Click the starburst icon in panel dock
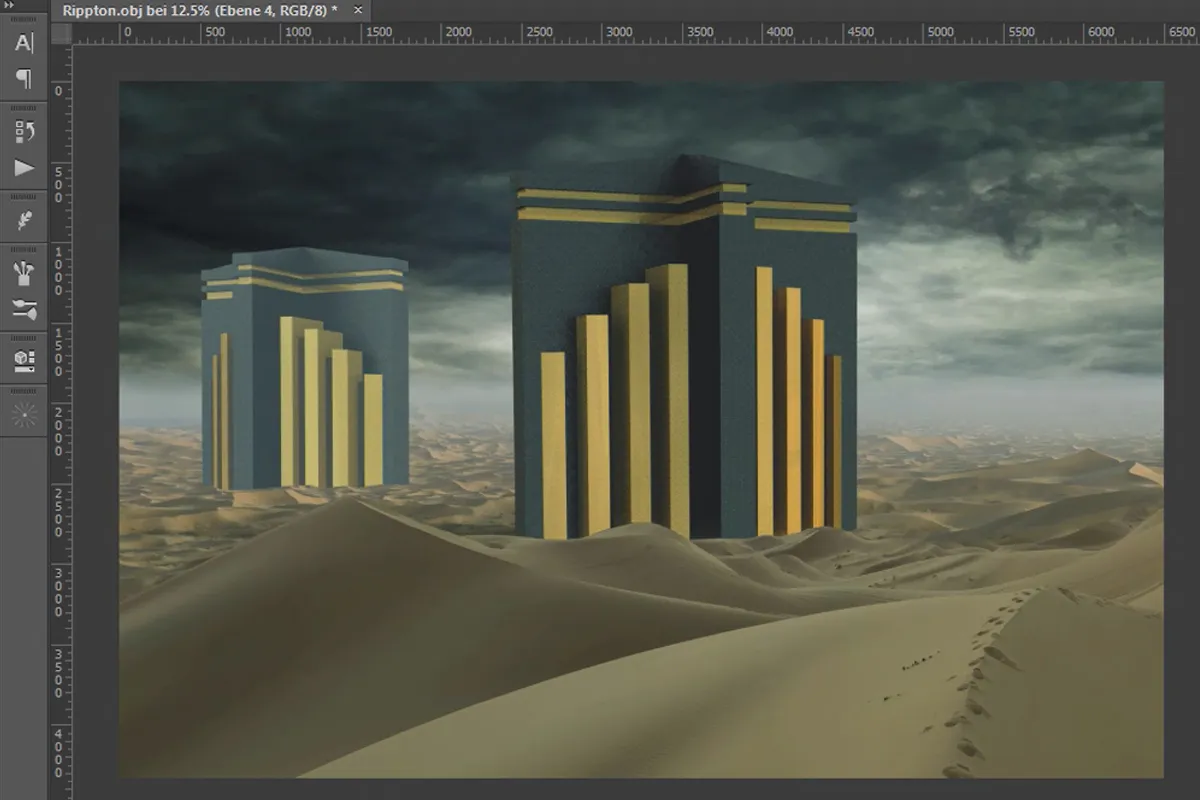 pyautogui.click(x=24, y=416)
